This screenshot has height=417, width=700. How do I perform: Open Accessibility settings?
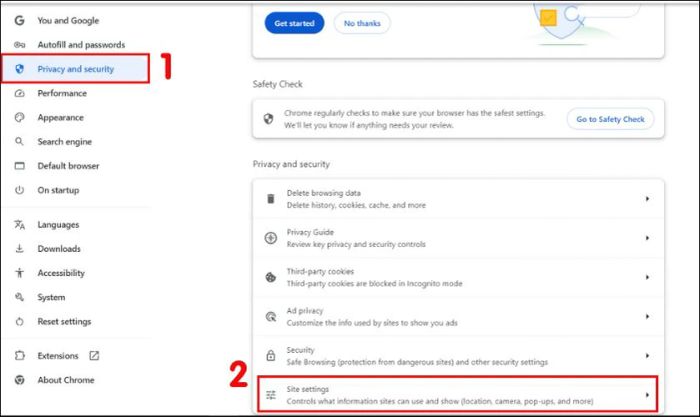(61, 273)
